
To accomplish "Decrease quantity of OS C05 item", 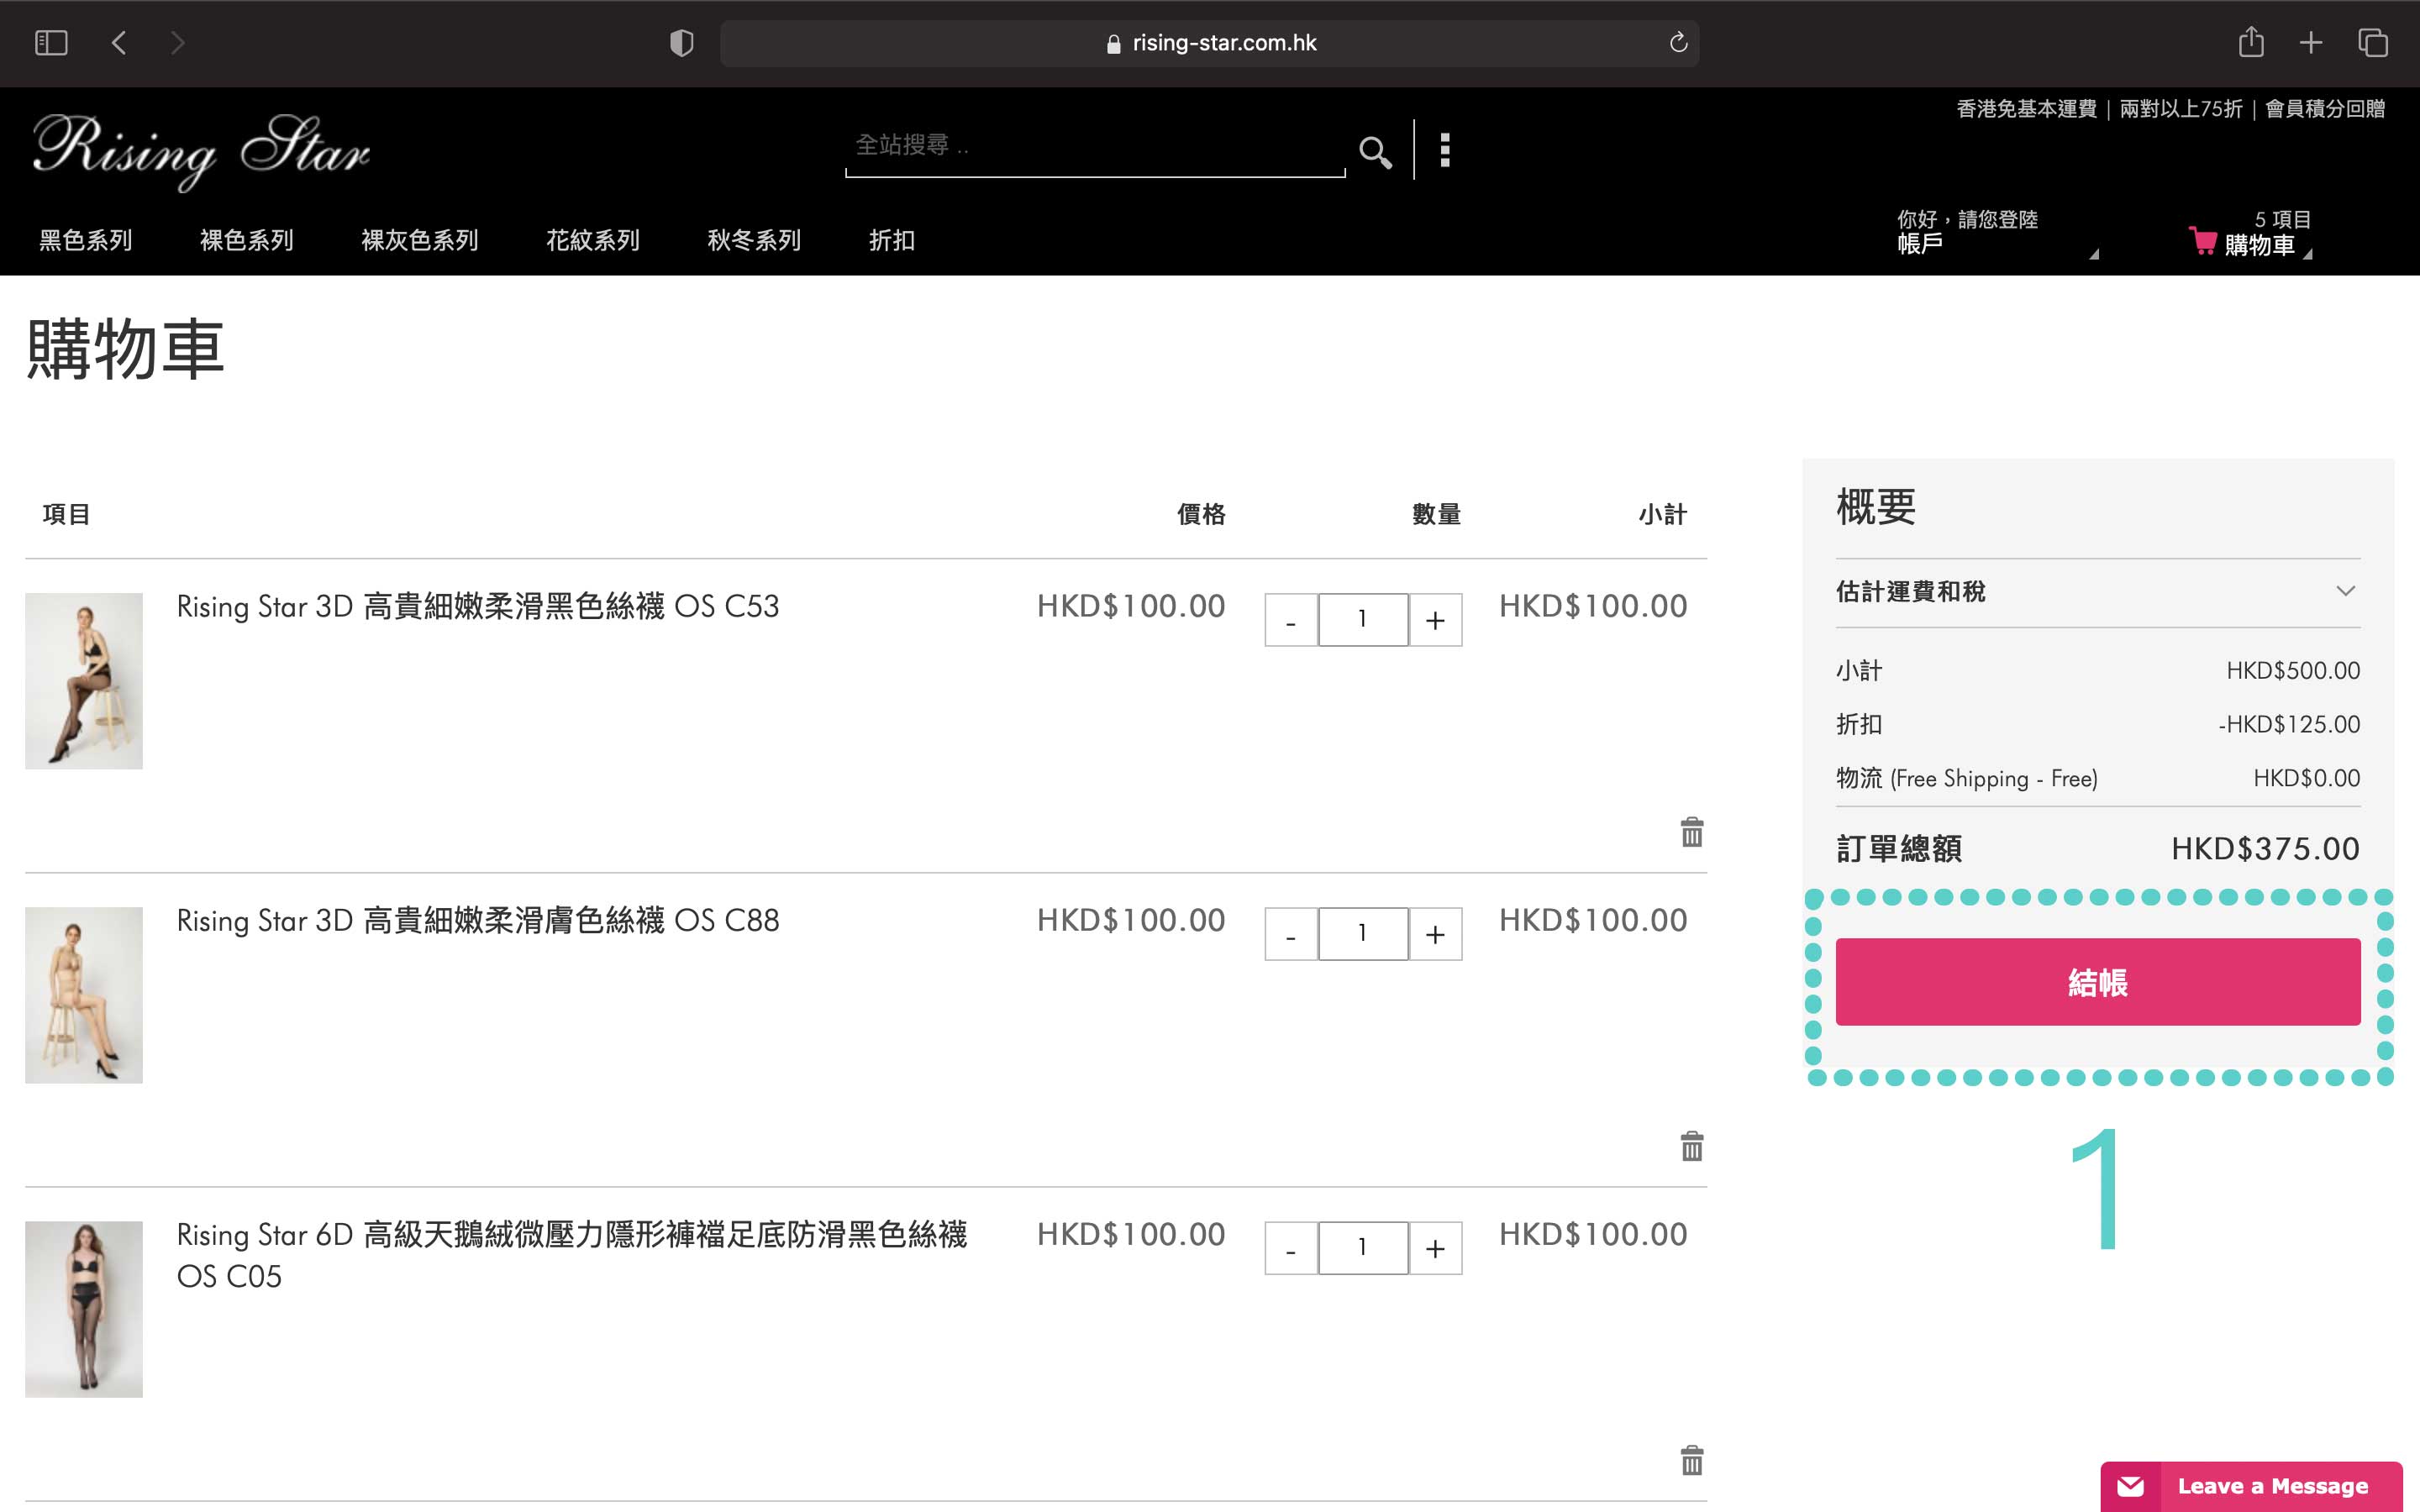I will 1291,1248.
